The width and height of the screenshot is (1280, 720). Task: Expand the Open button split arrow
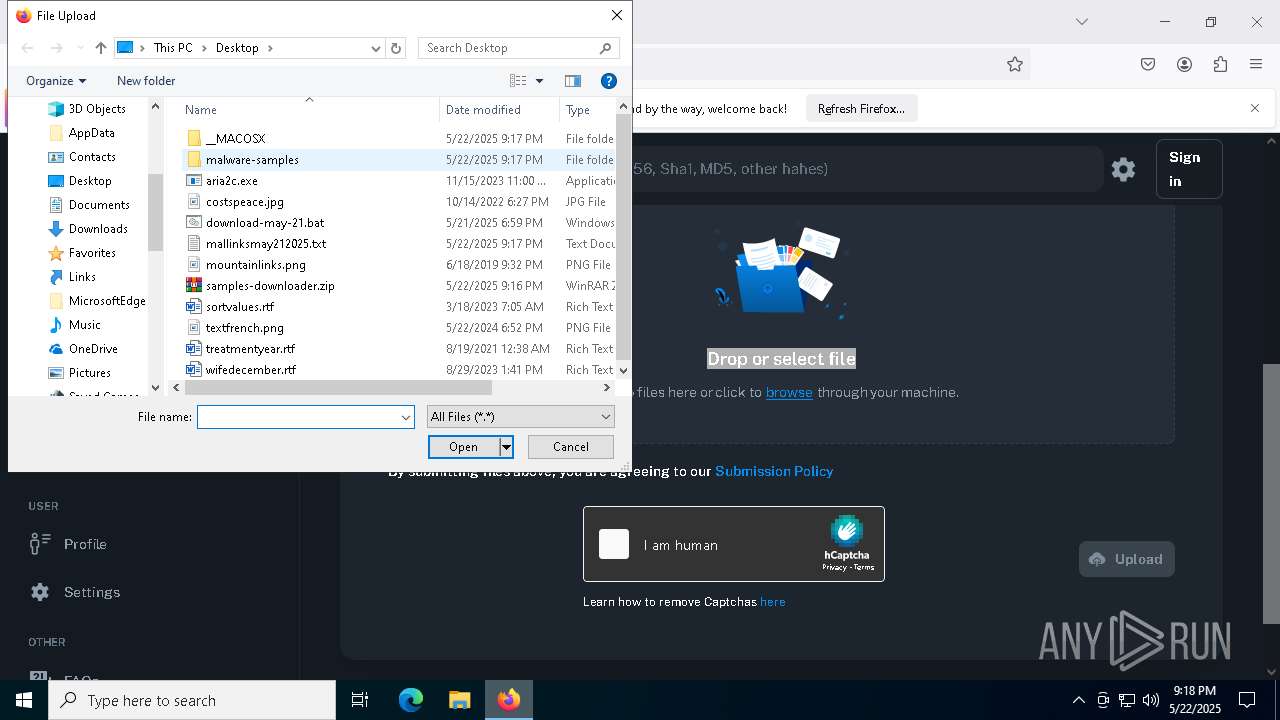click(x=506, y=447)
